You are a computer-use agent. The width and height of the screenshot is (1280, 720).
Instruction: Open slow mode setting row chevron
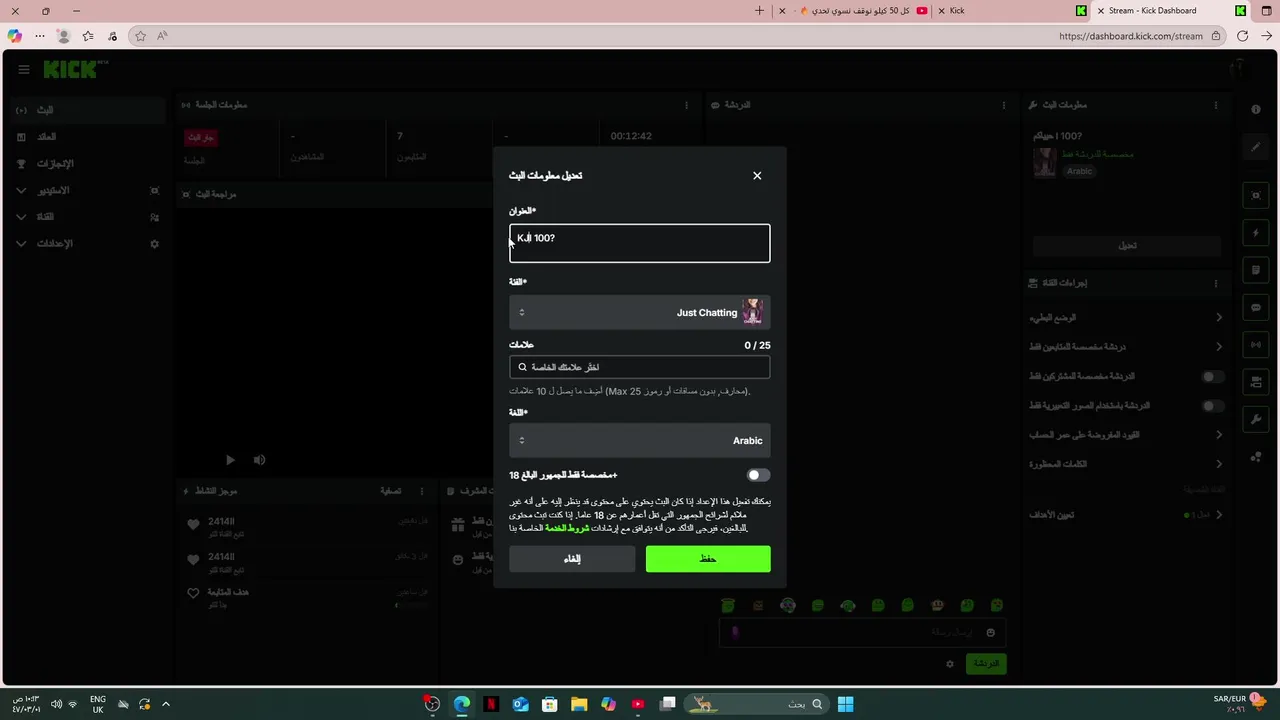pyautogui.click(x=1218, y=318)
